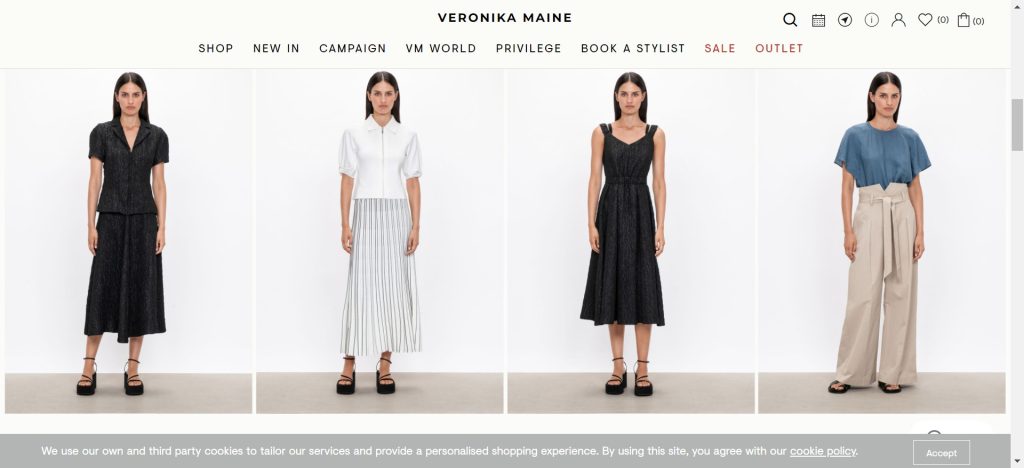The width and height of the screenshot is (1024, 468).
Task: Follow the cookie policy link
Action: click(822, 451)
